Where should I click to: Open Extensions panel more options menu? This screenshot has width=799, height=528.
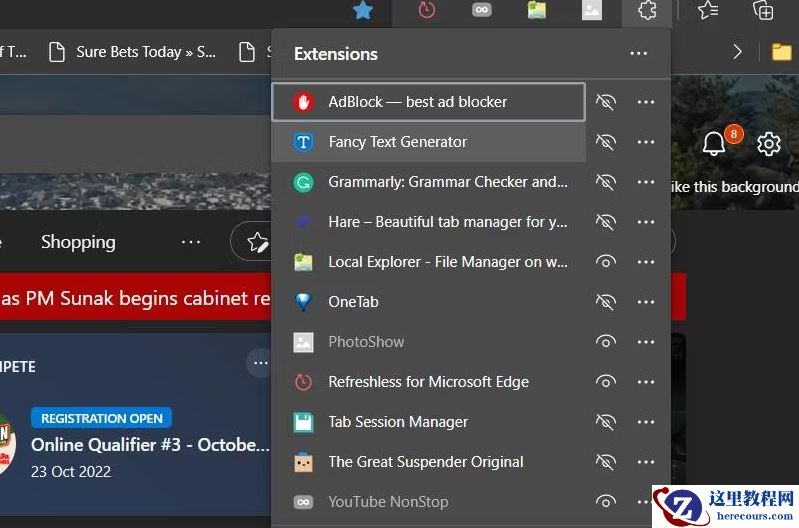tap(638, 54)
